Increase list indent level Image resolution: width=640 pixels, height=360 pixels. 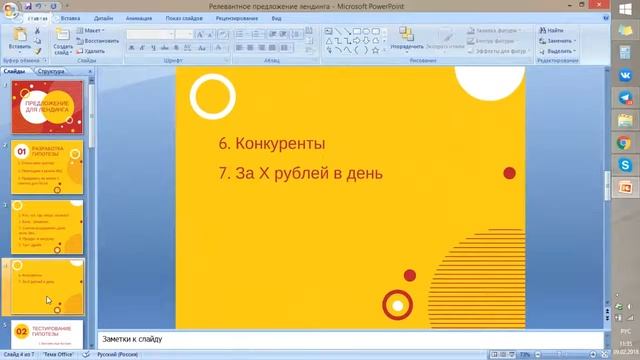[x=283, y=34]
